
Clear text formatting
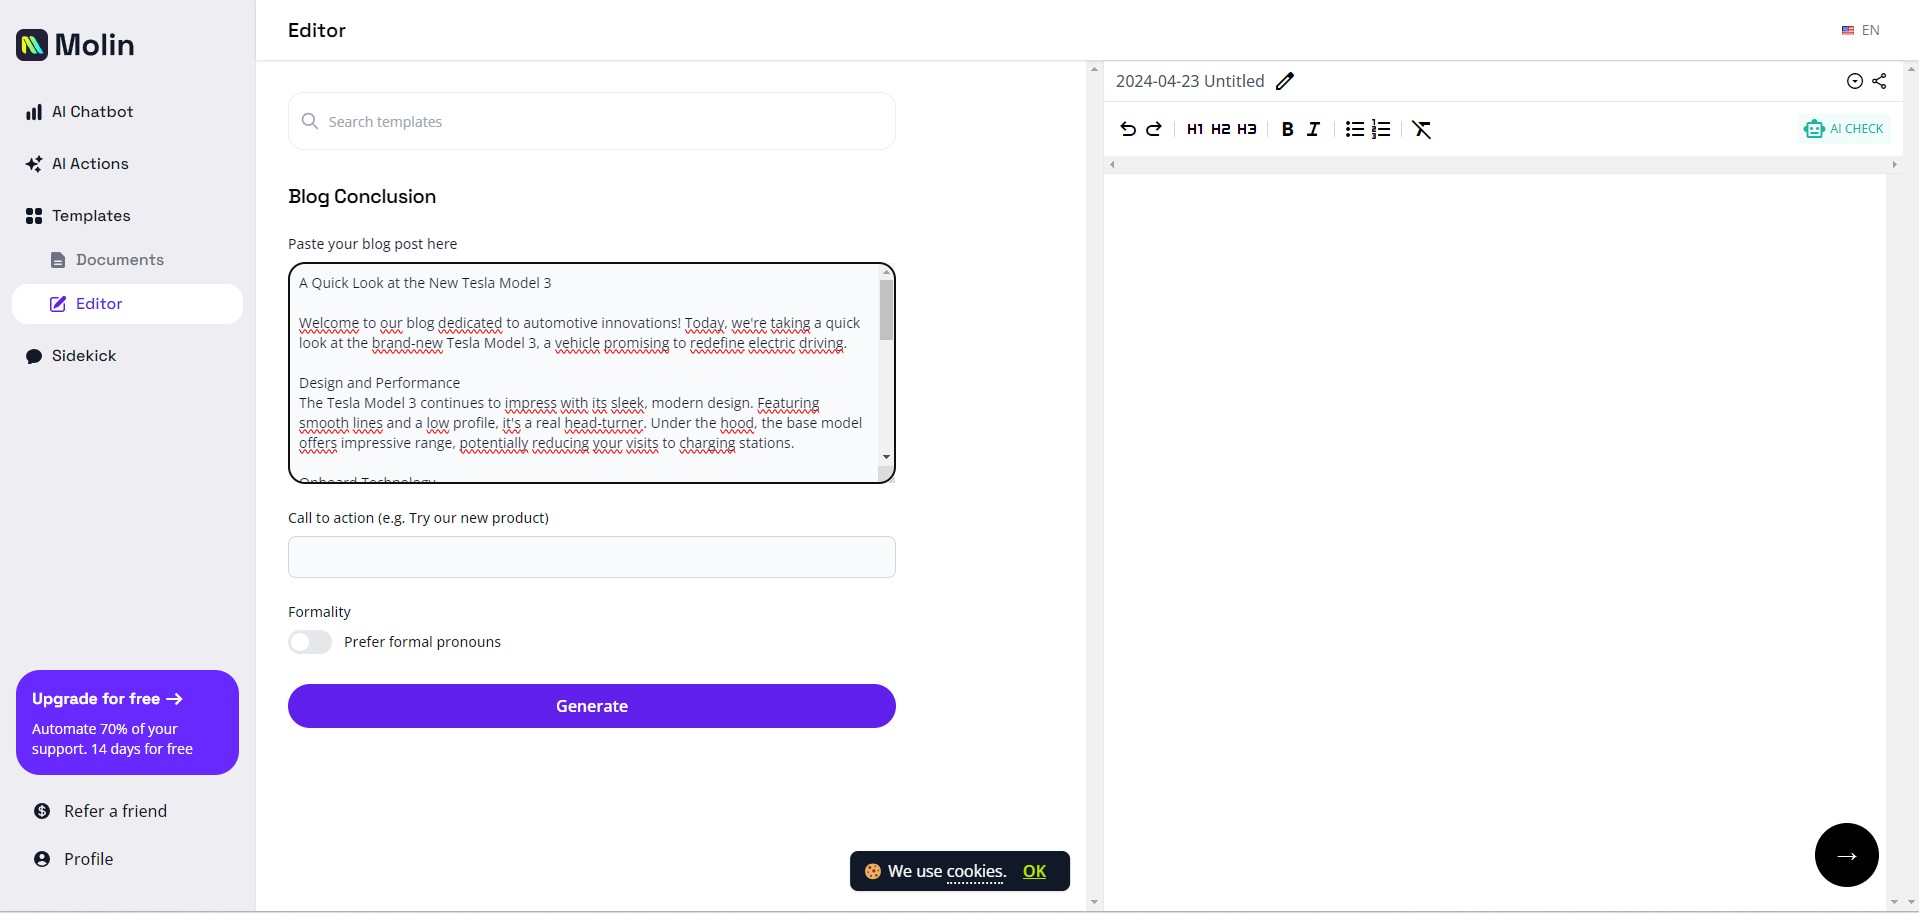click(x=1422, y=129)
